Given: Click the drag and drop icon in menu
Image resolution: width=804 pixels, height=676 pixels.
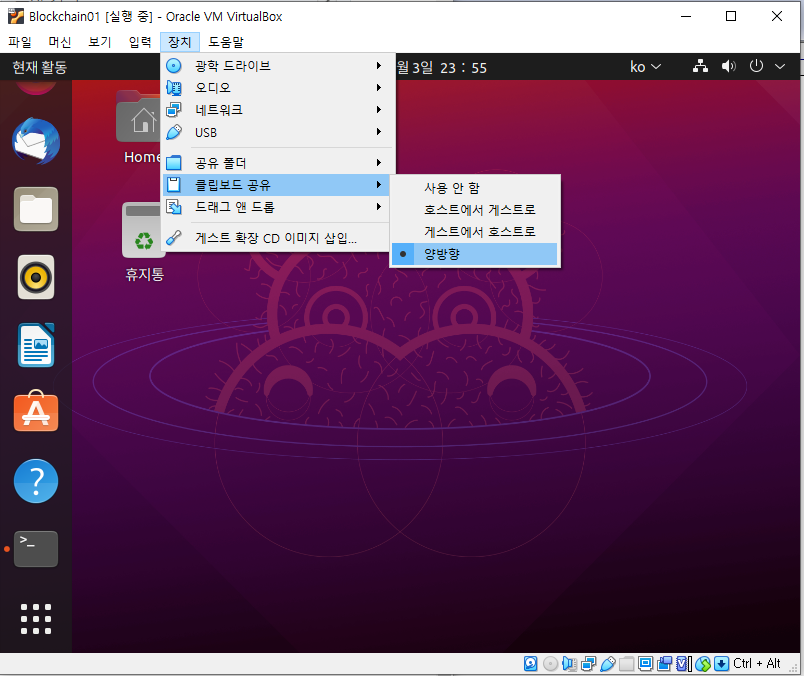Looking at the screenshot, I should (174, 207).
